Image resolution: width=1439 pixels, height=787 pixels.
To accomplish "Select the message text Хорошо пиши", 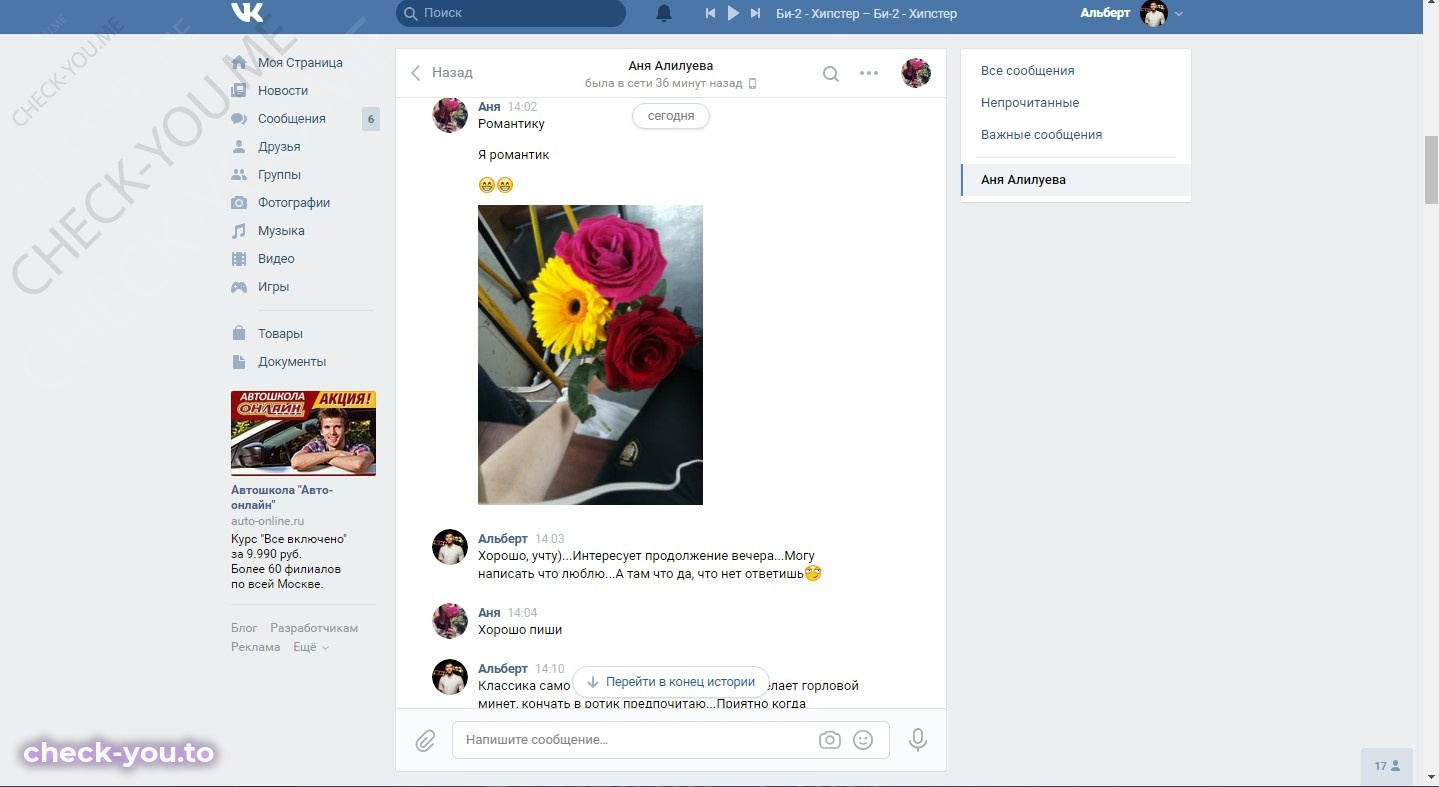I will (520, 630).
